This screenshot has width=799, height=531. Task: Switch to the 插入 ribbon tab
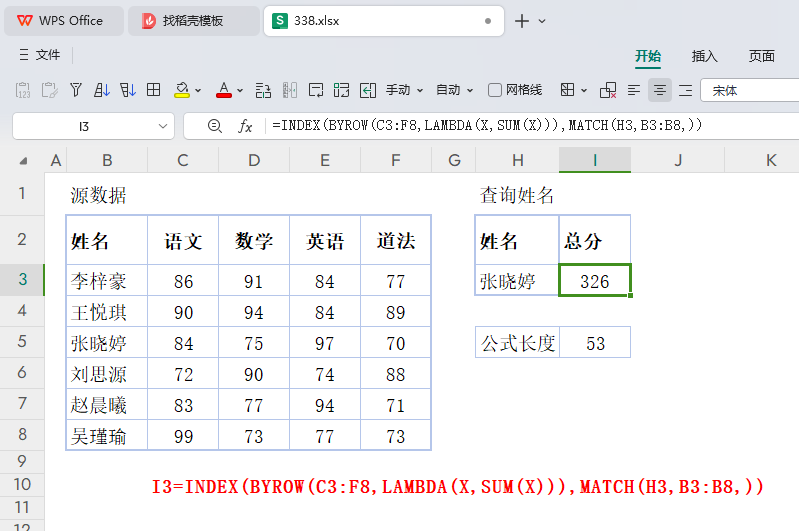(704, 56)
